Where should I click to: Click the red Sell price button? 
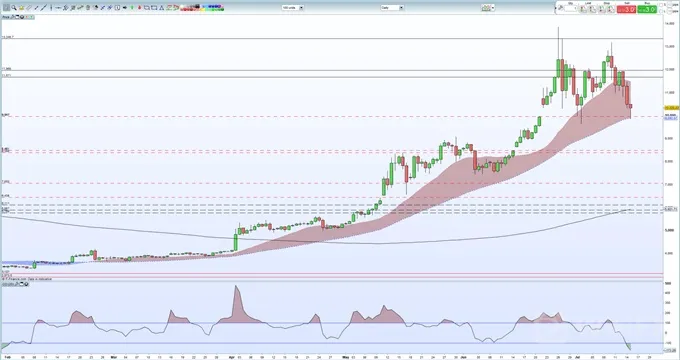[626, 9]
